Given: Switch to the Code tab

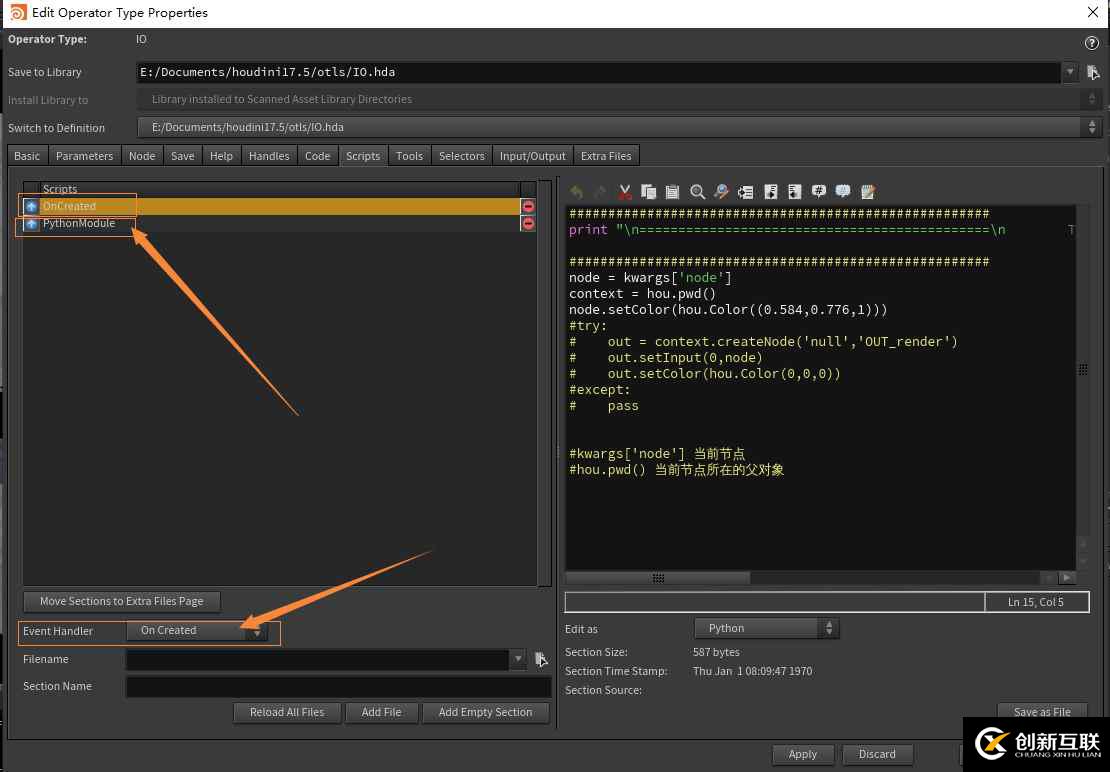Looking at the screenshot, I should pos(318,156).
